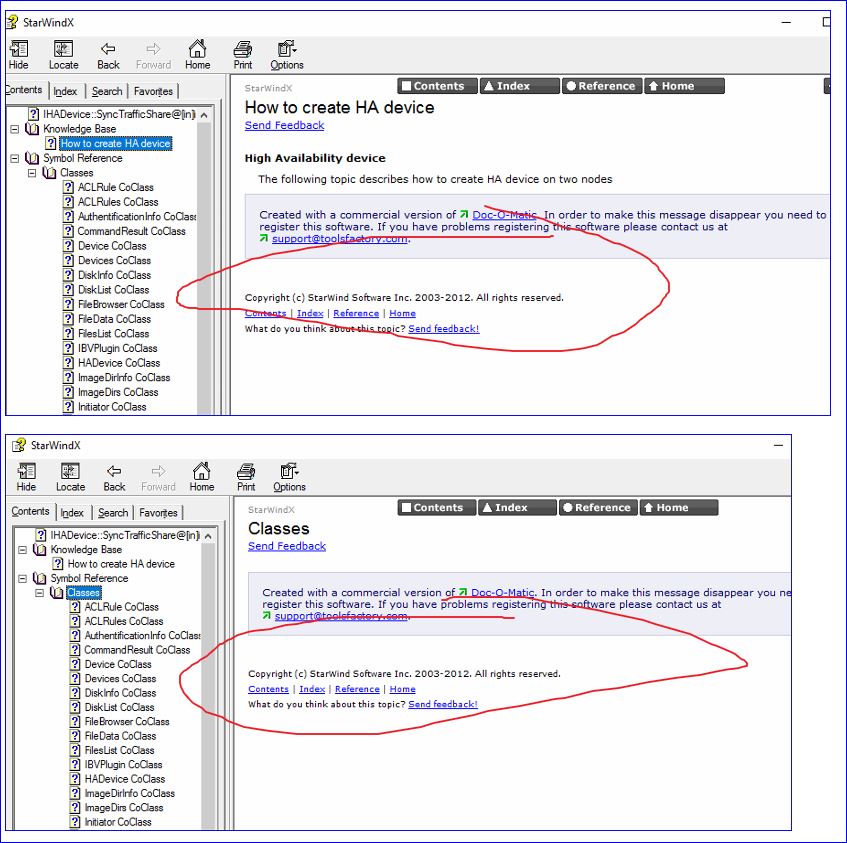Click tree scroll-up arrow in bottom window
This screenshot has height=843, width=847.
click(208, 536)
